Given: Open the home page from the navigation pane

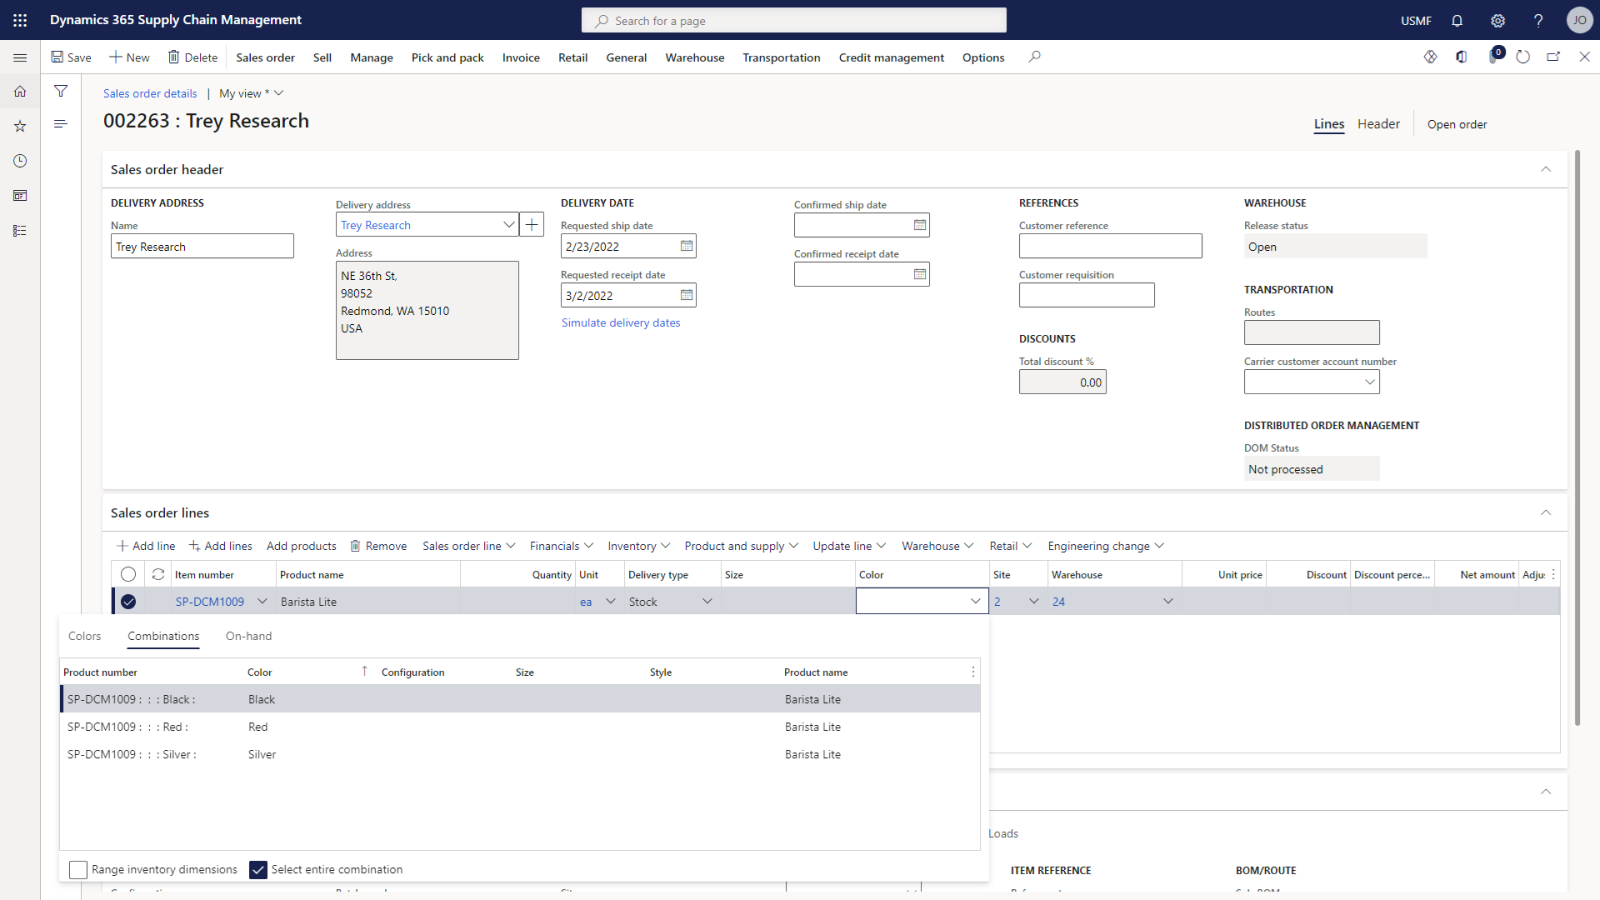Looking at the screenshot, I should pos(20,91).
